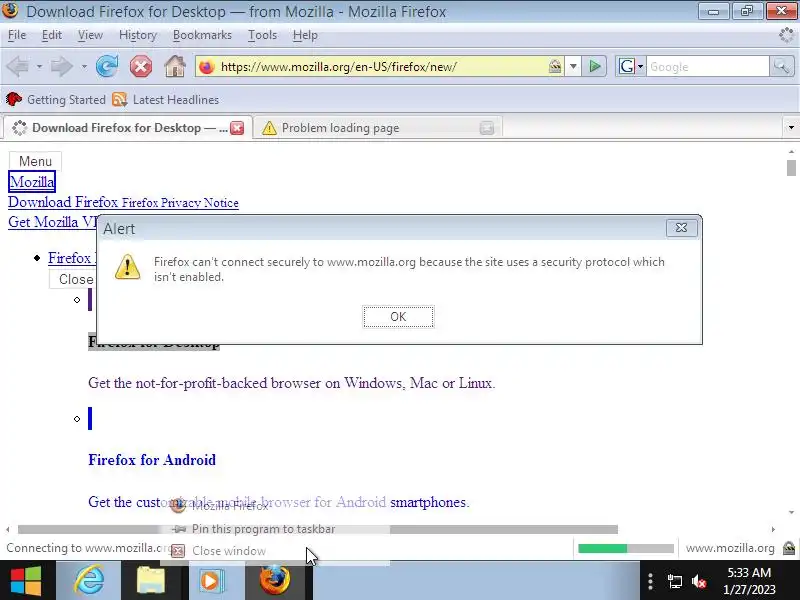Open the Back history dropdown arrow

click(x=39, y=67)
